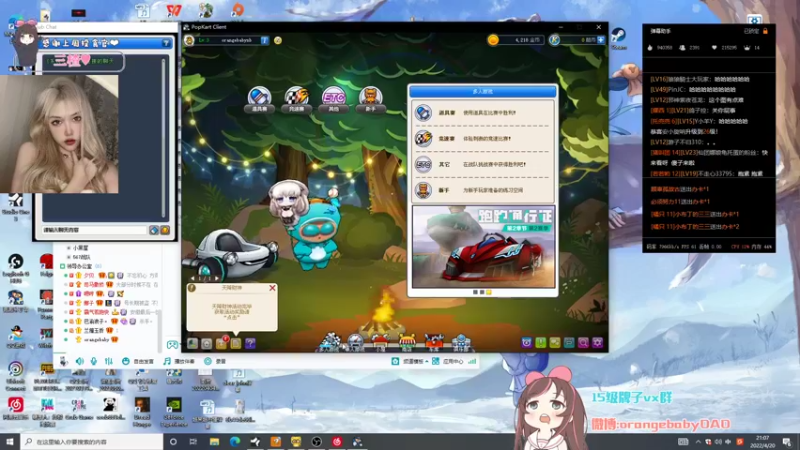Open the 商店 shop icon in bottom bar
800x450 pixels.
[x=407, y=342]
